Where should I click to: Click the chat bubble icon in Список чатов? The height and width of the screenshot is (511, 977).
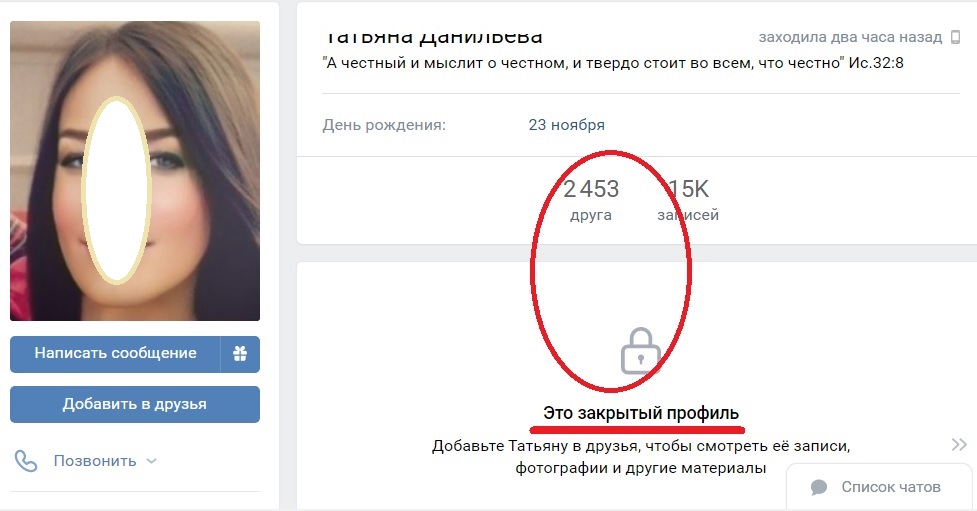819,487
